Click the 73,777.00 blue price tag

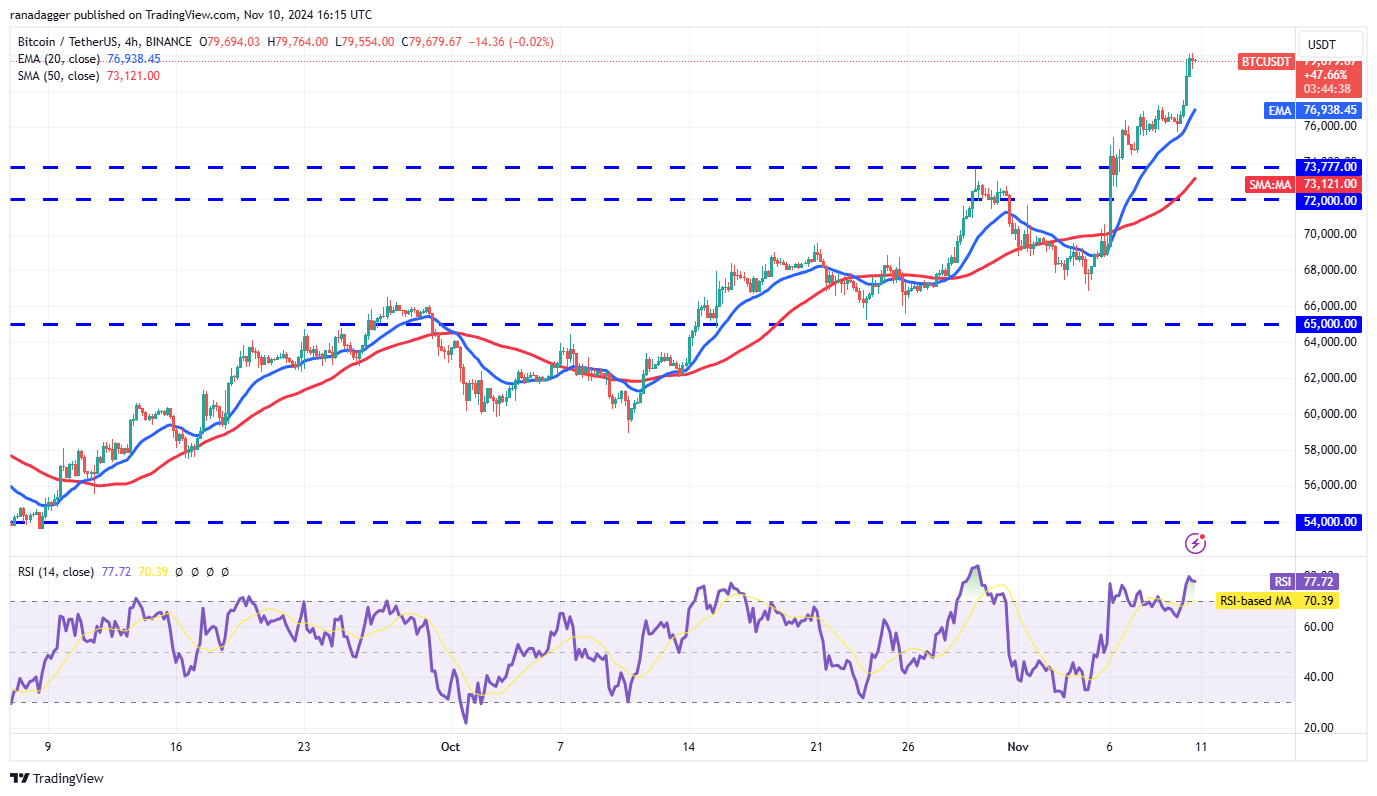click(x=1329, y=167)
